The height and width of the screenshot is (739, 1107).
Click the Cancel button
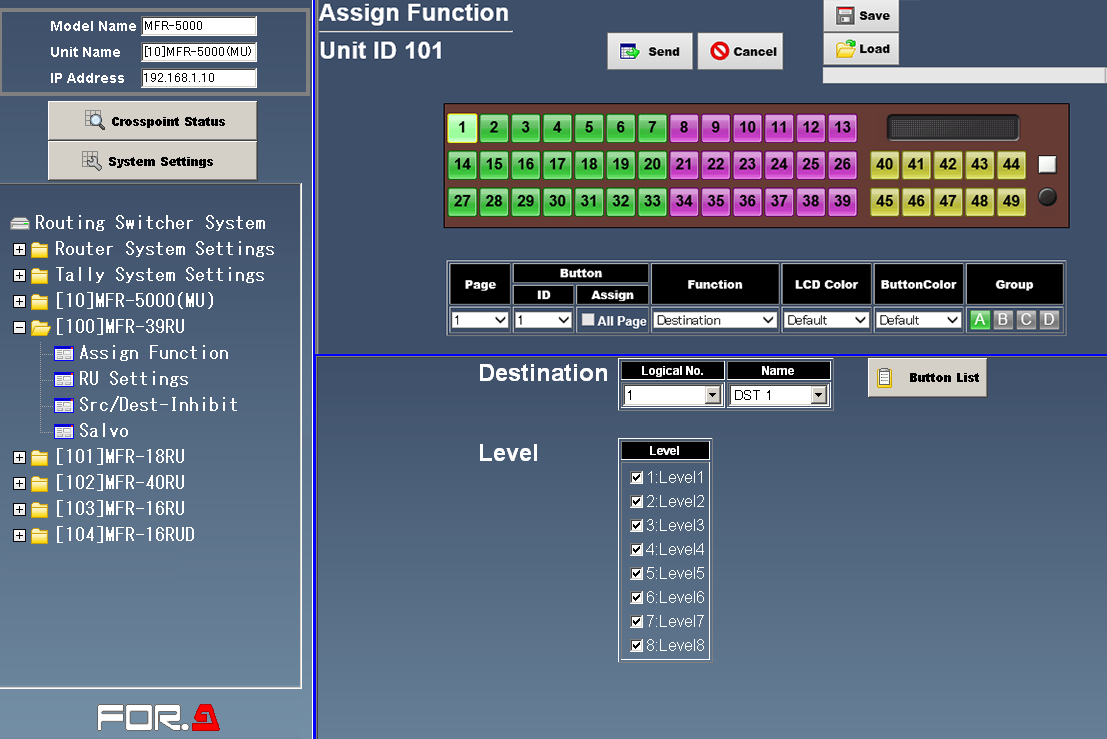coord(741,52)
